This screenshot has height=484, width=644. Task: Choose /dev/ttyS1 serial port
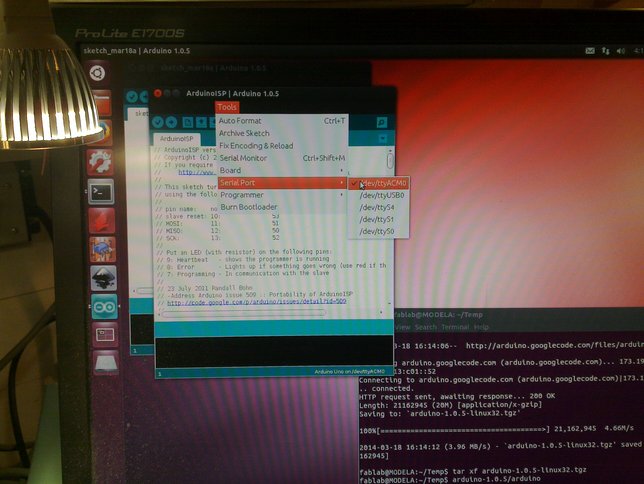[x=378, y=219]
